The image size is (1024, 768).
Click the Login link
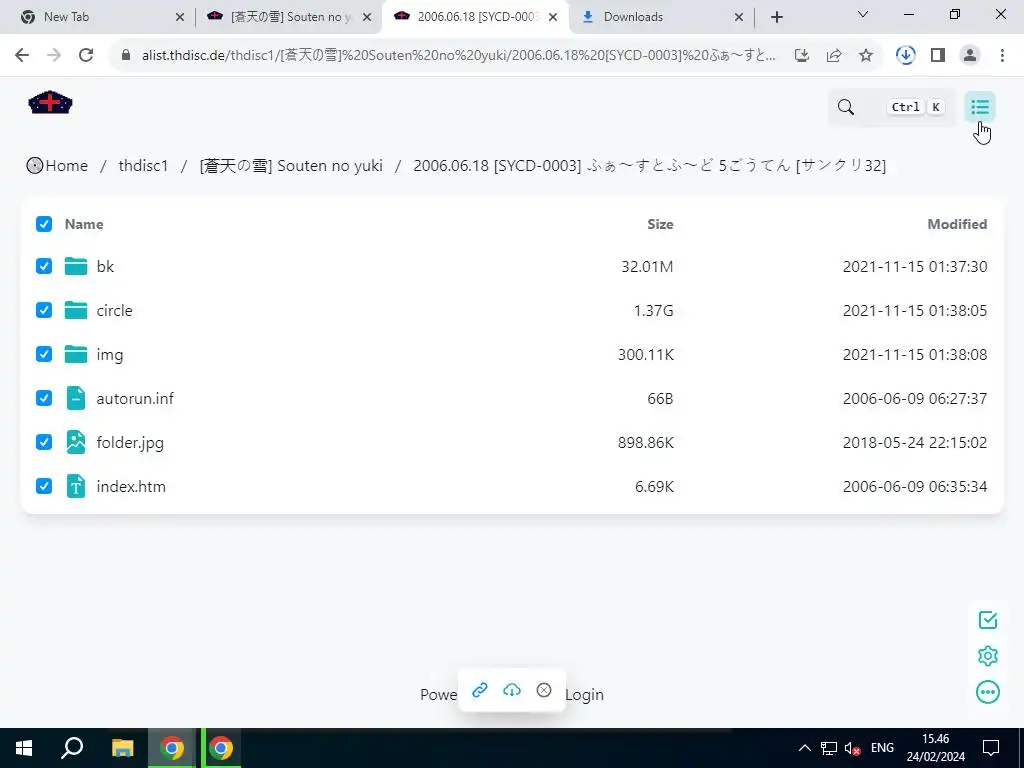click(x=584, y=695)
